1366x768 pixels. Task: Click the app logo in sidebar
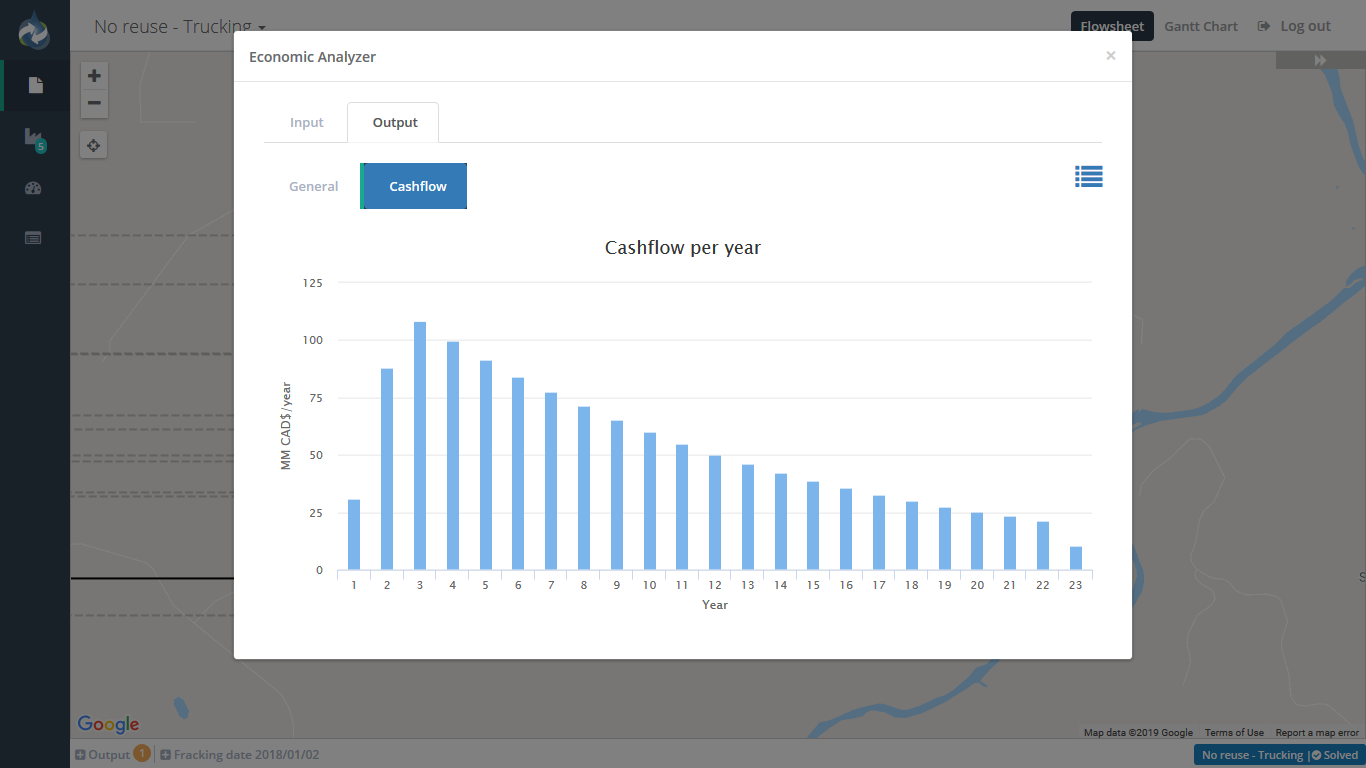34,30
